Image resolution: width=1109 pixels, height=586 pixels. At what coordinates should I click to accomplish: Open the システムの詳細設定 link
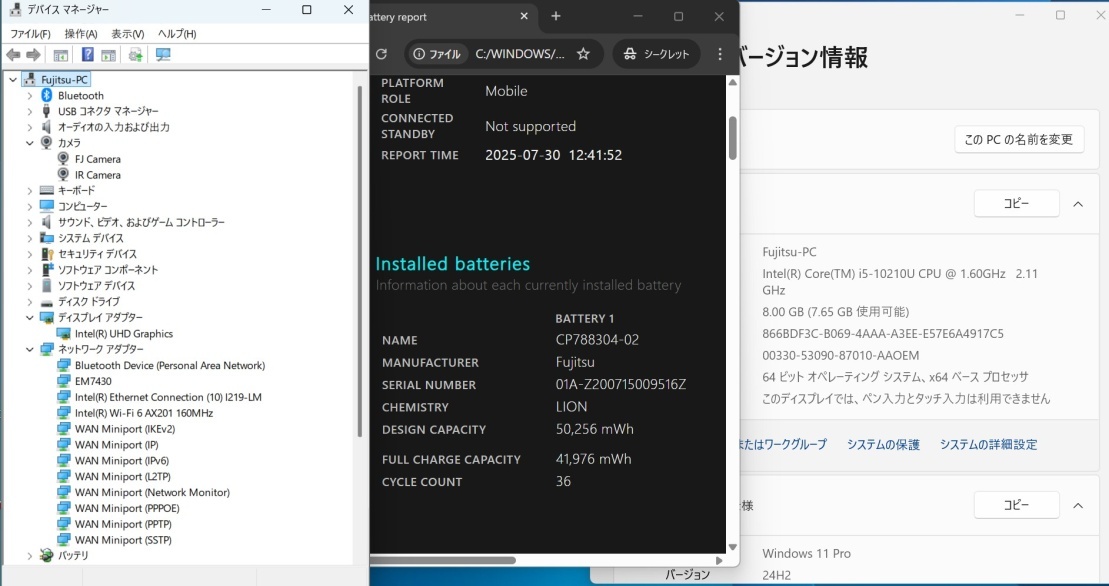tap(988, 445)
